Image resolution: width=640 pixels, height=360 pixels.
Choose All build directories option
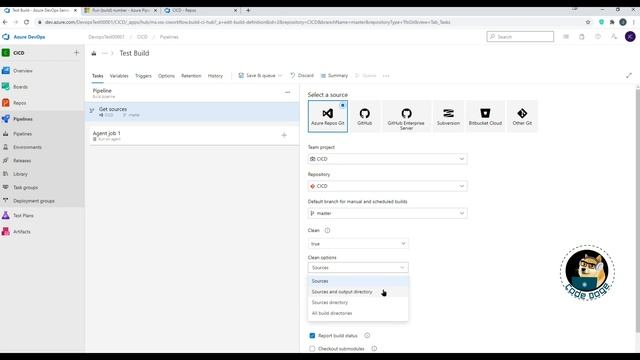click(x=358, y=313)
